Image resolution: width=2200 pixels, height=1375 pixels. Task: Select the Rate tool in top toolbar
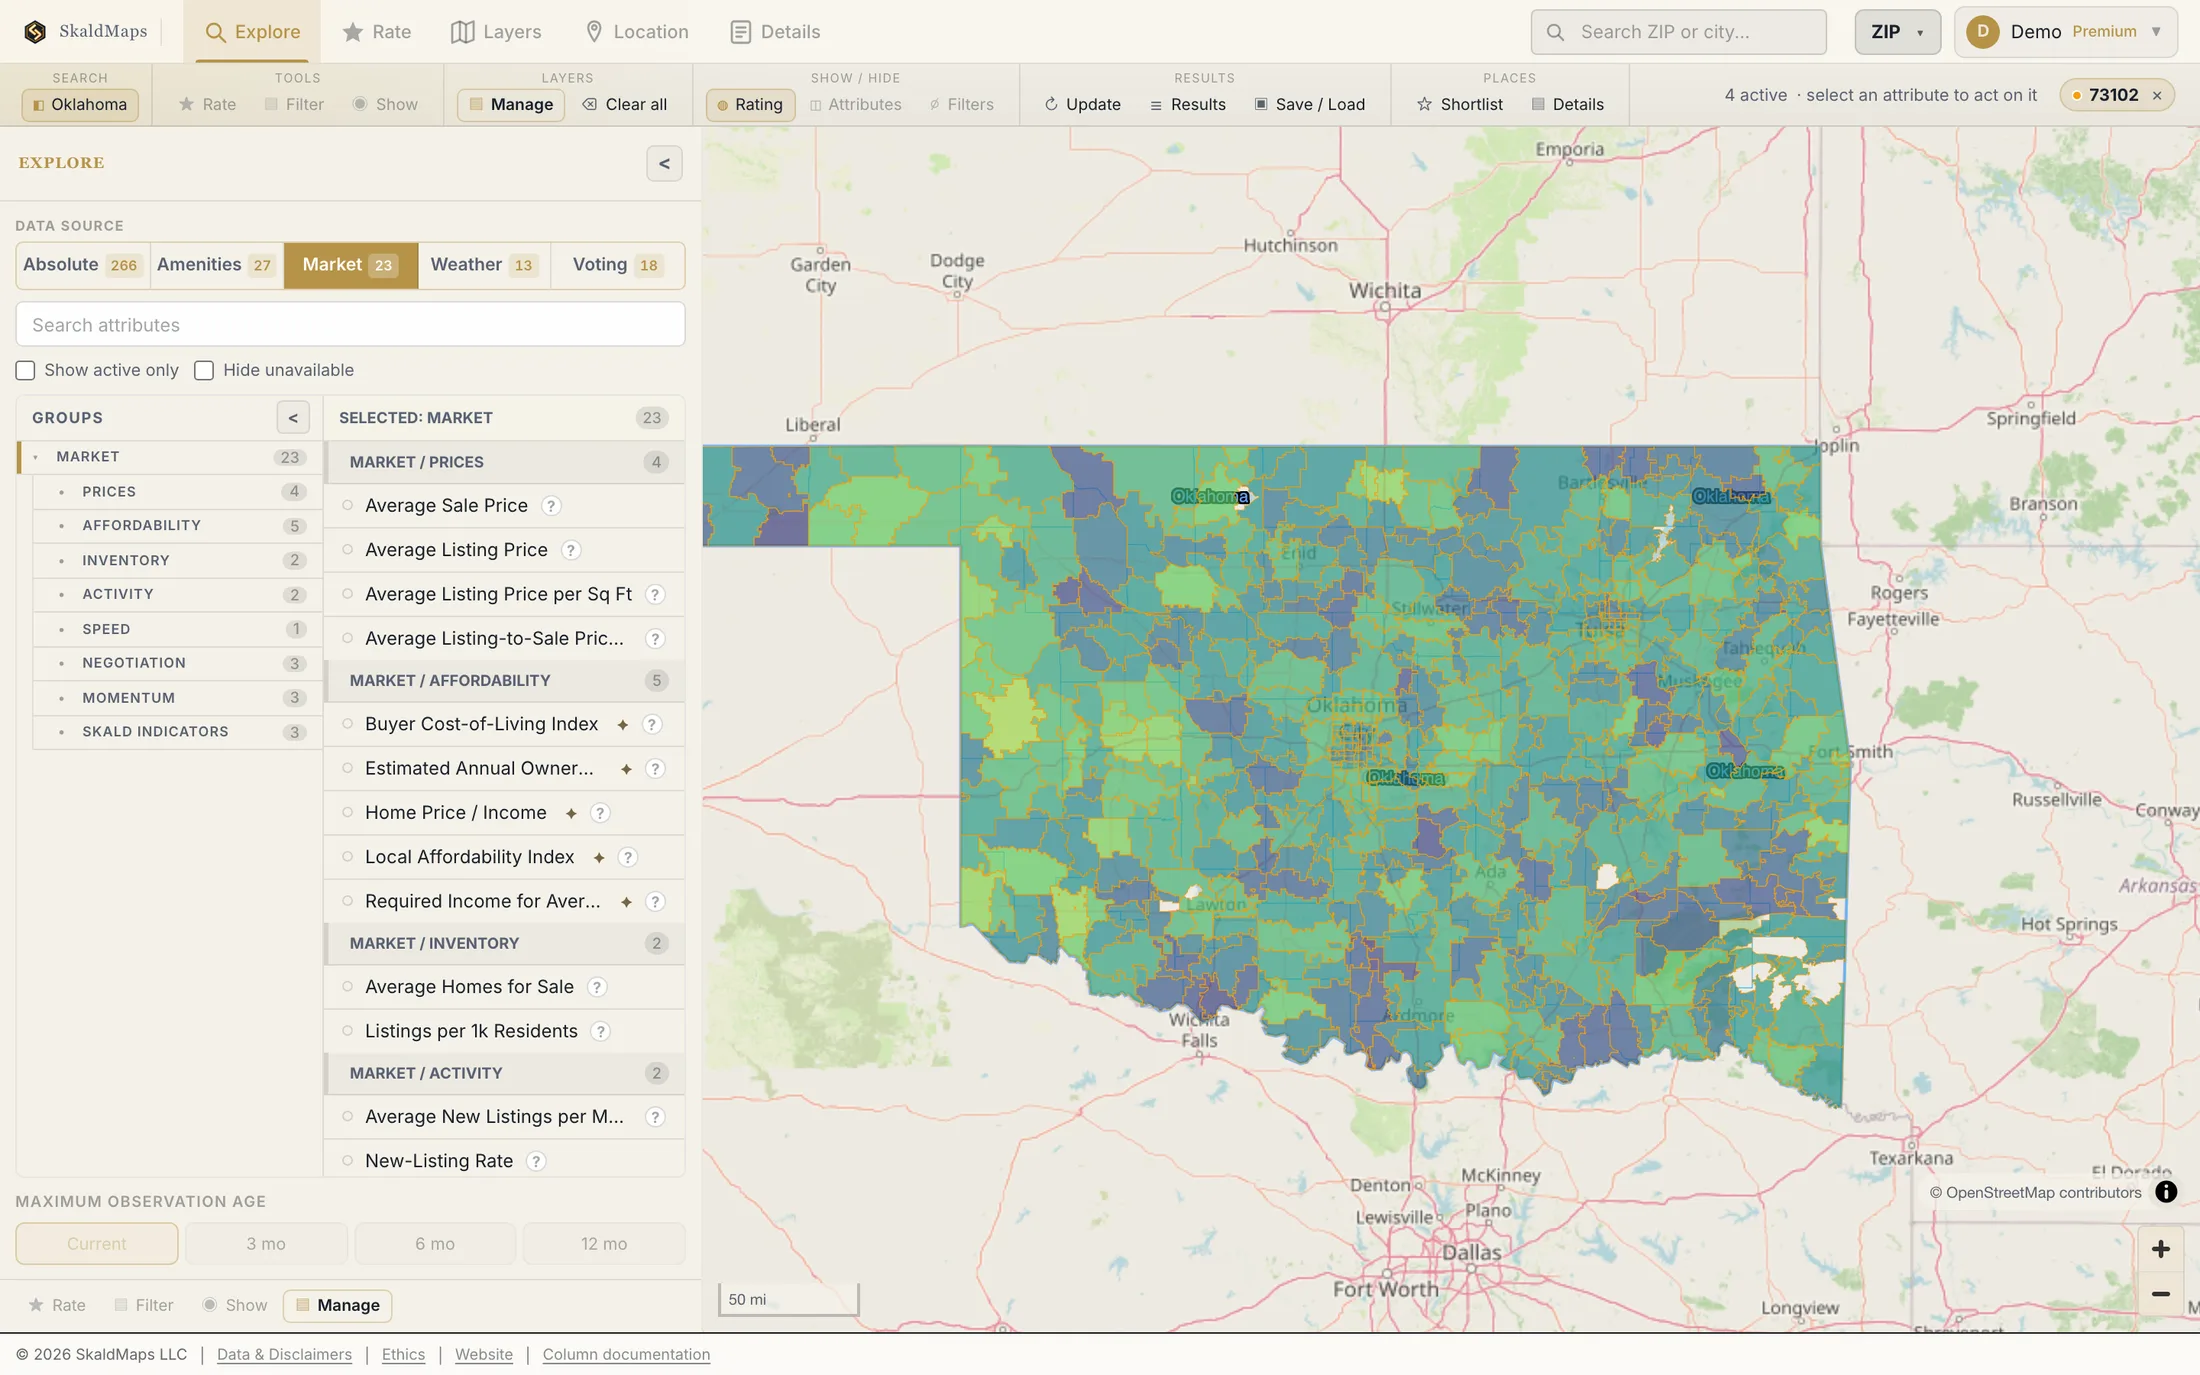pyautogui.click(x=207, y=104)
